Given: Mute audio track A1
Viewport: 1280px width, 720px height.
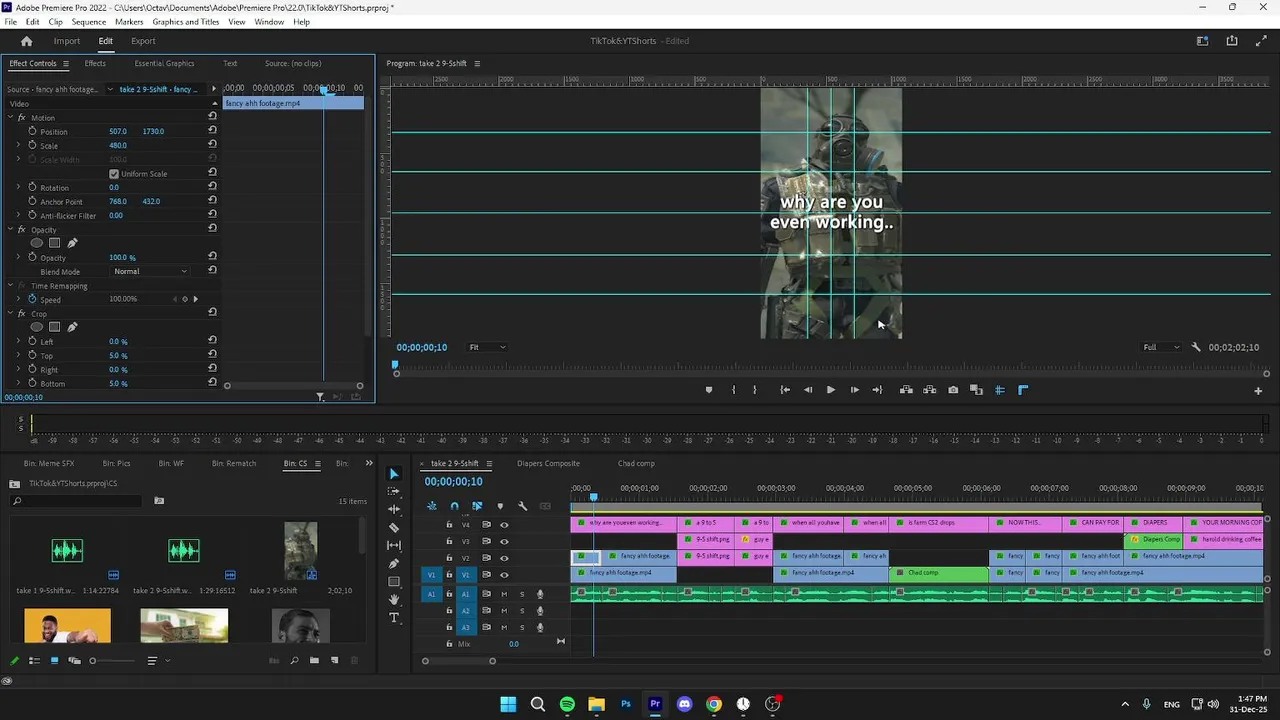Looking at the screenshot, I should [504, 594].
